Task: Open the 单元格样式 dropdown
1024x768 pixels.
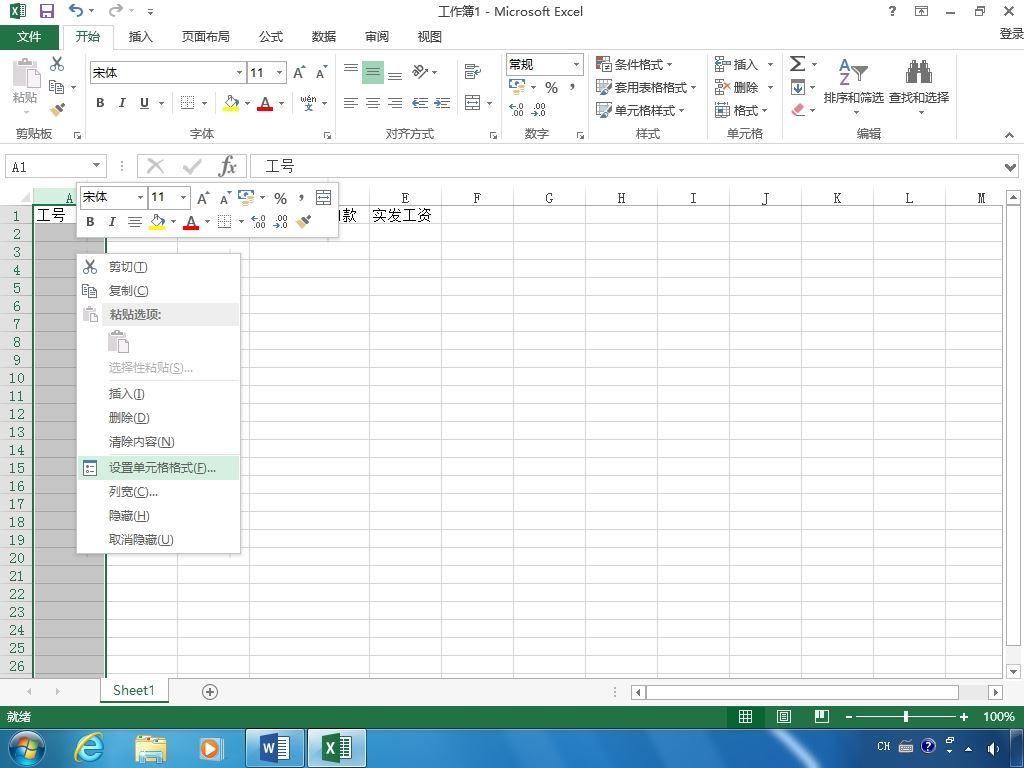Action: pyautogui.click(x=641, y=110)
